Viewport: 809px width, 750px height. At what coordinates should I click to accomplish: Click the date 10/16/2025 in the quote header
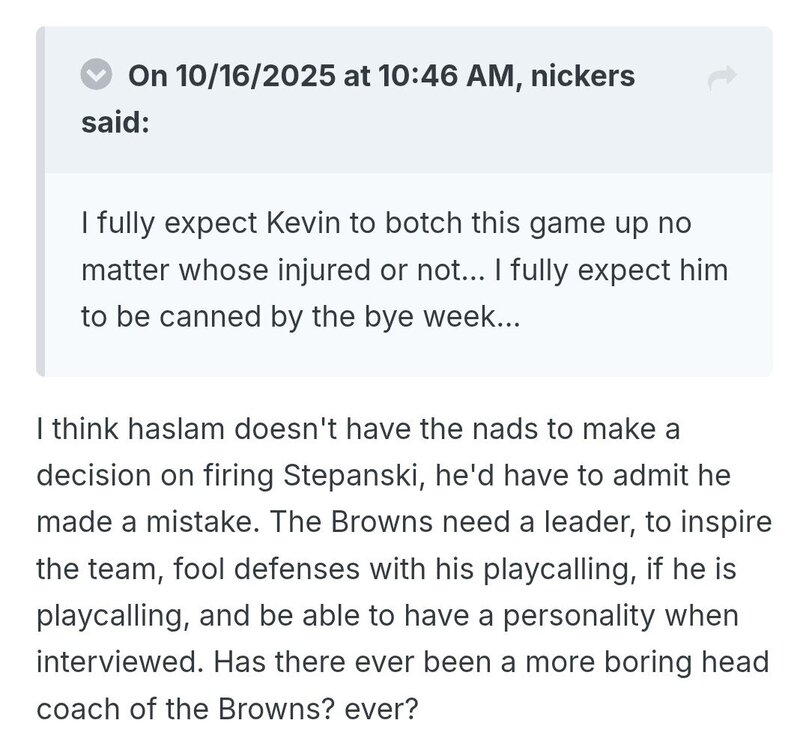pos(255,76)
